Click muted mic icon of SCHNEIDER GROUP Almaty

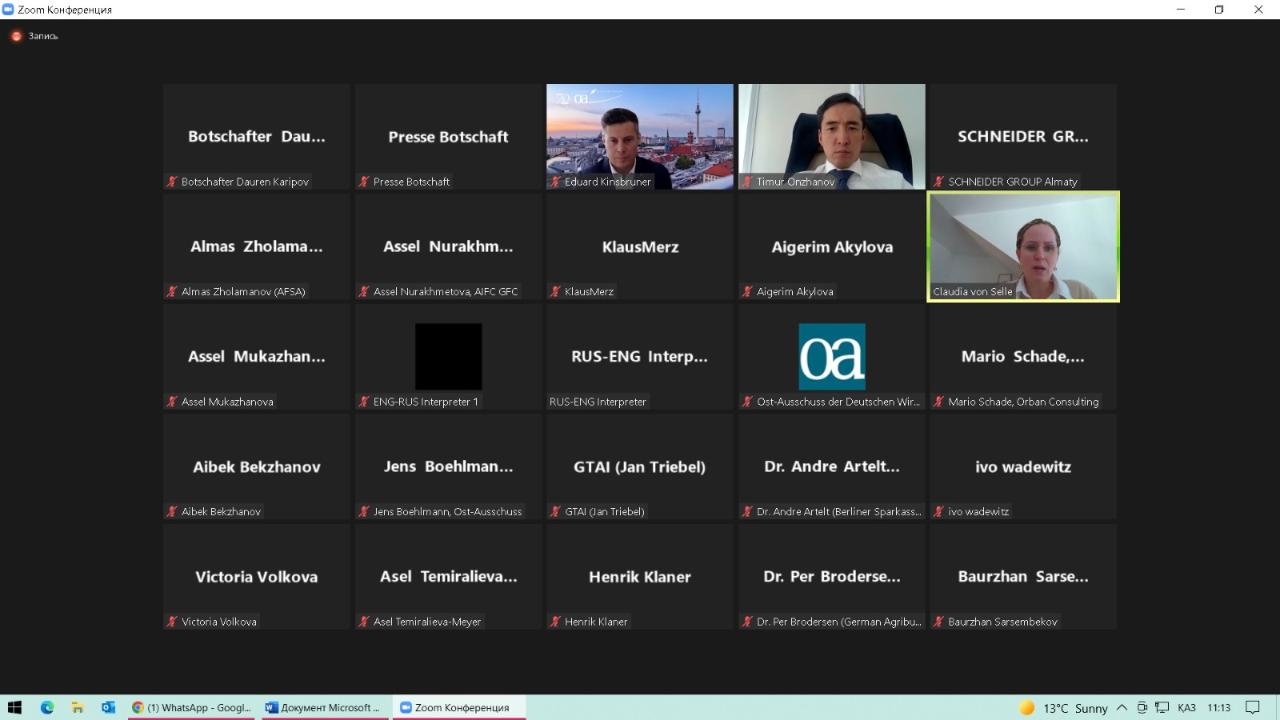click(x=940, y=182)
